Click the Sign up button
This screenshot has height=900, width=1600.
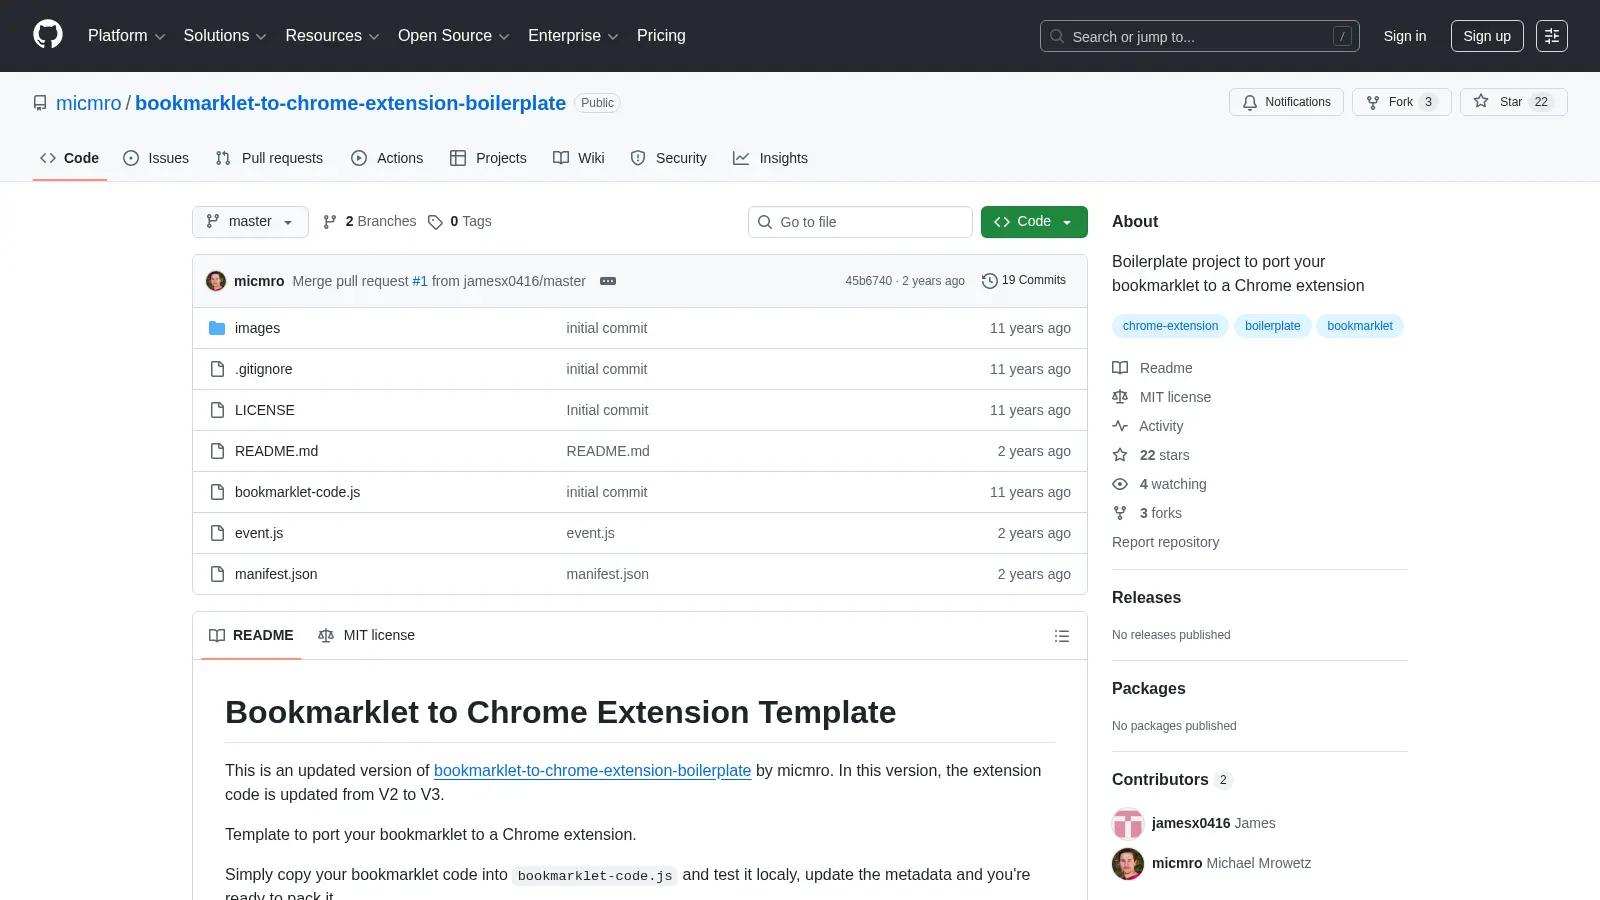click(x=1487, y=36)
